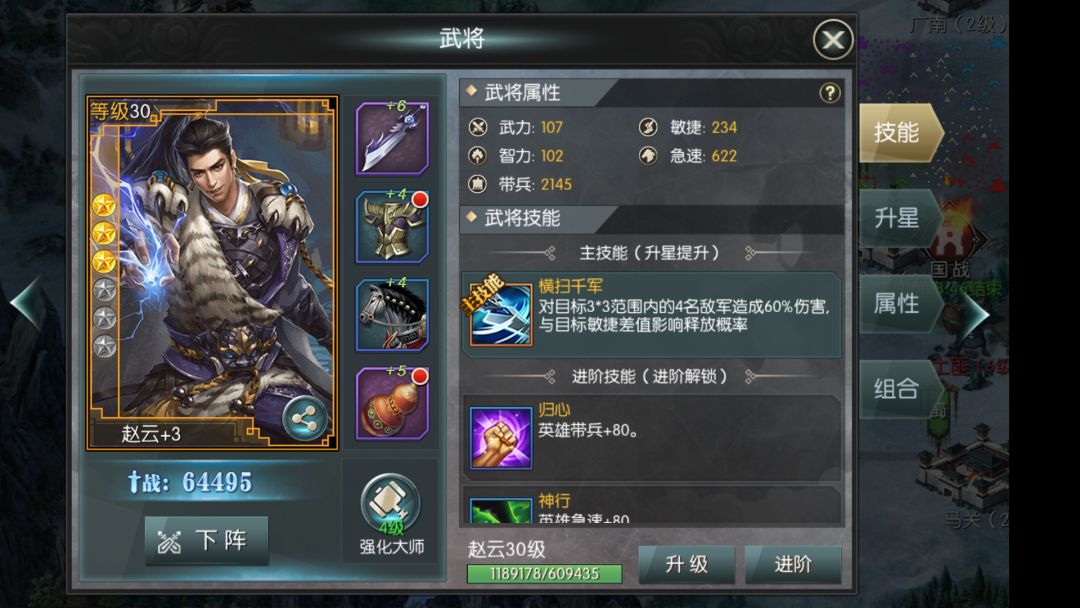
Task: Go to previous general with left arrow
Action: tap(26, 304)
